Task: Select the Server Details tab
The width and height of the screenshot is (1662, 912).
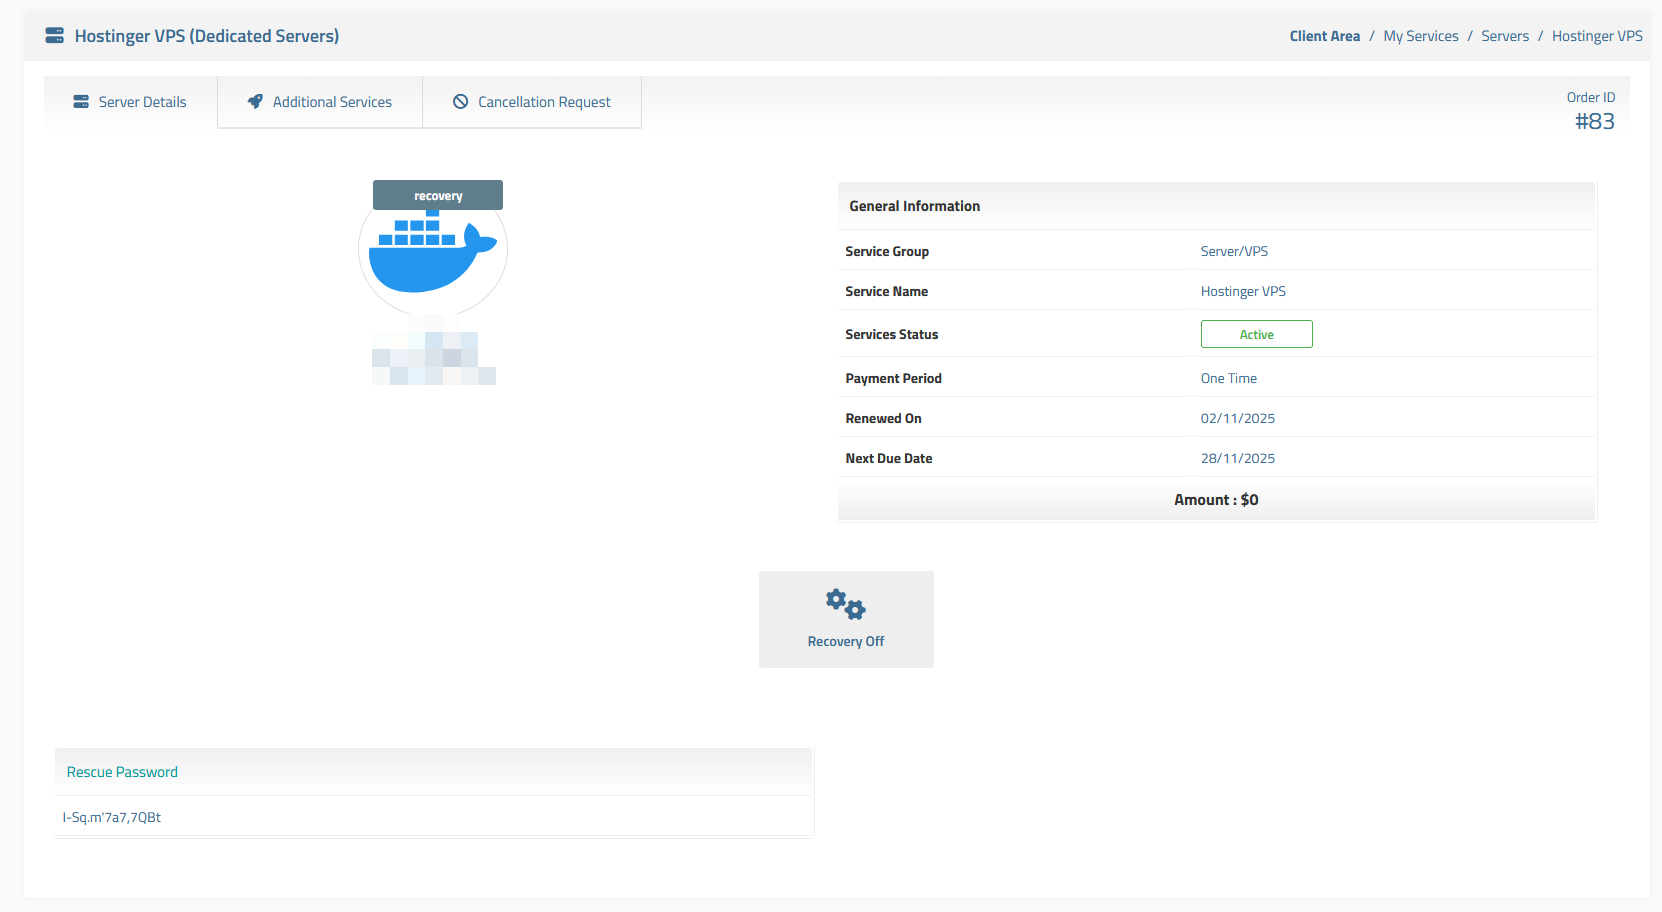Action: [x=142, y=101]
